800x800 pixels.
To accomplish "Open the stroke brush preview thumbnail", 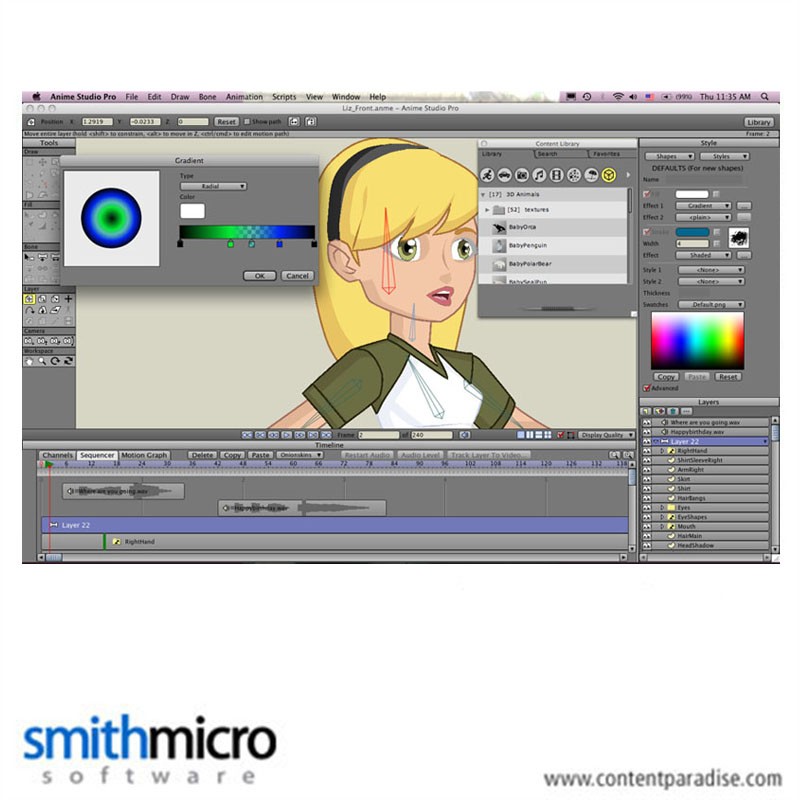I will [739, 238].
